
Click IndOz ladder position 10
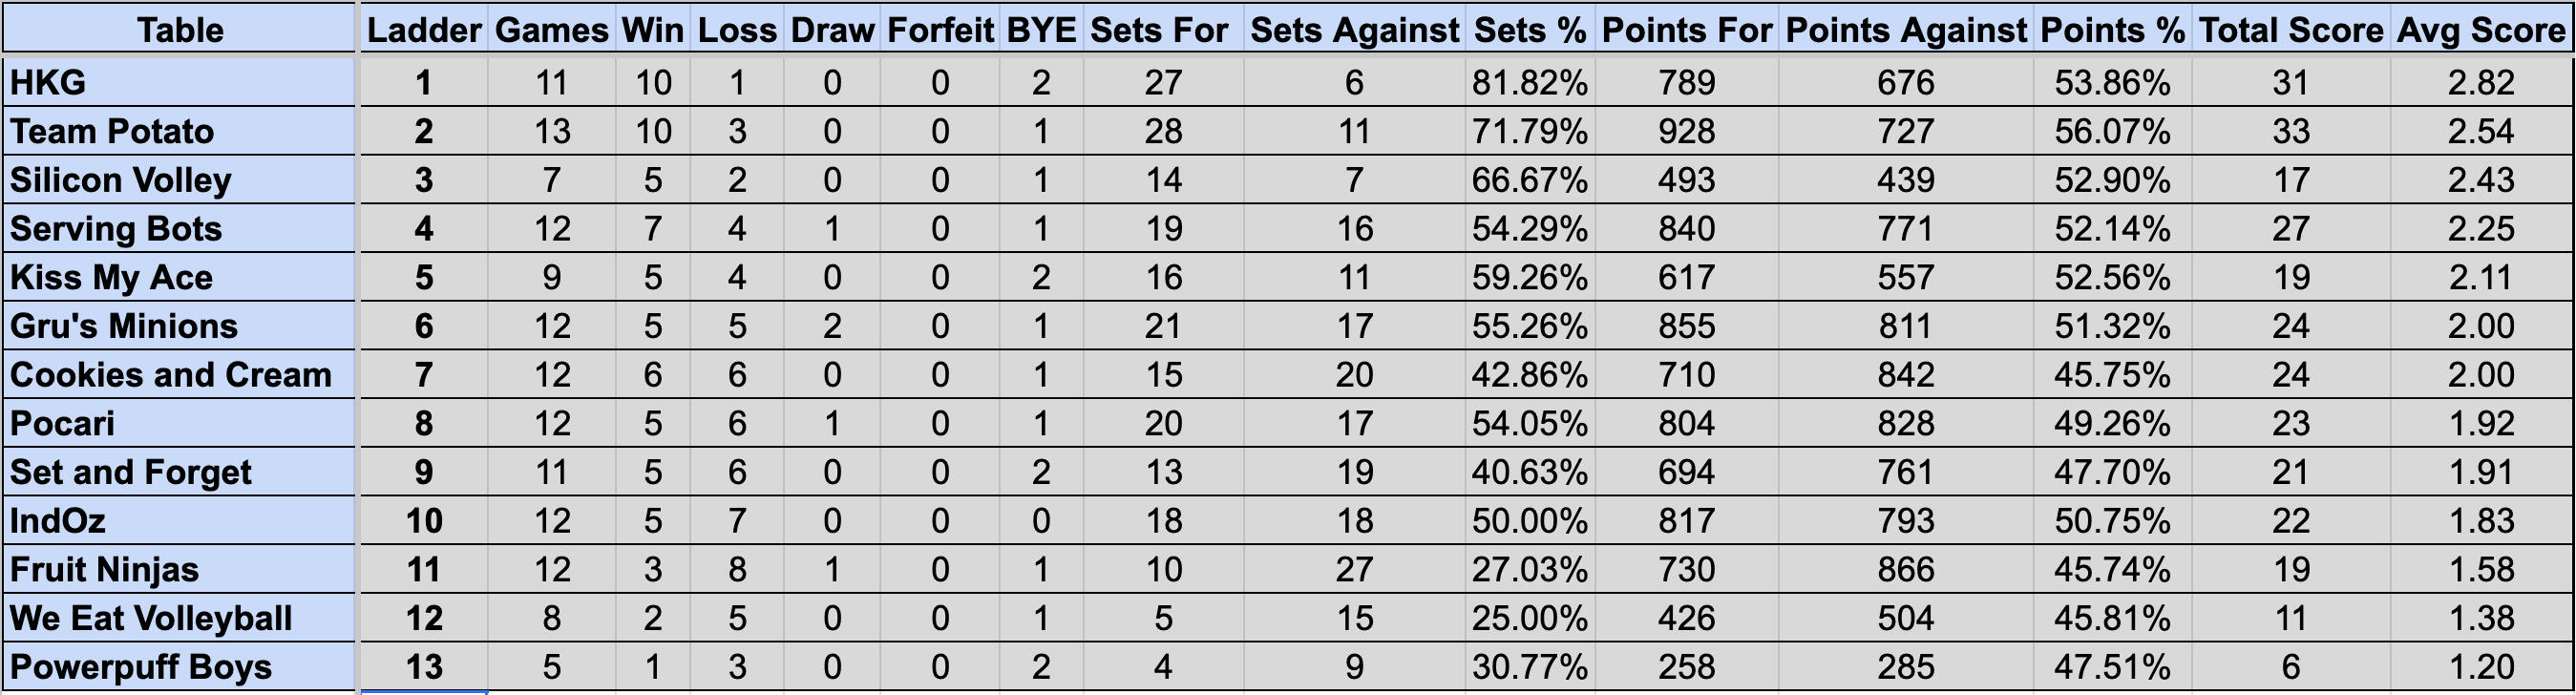tap(424, 521)
